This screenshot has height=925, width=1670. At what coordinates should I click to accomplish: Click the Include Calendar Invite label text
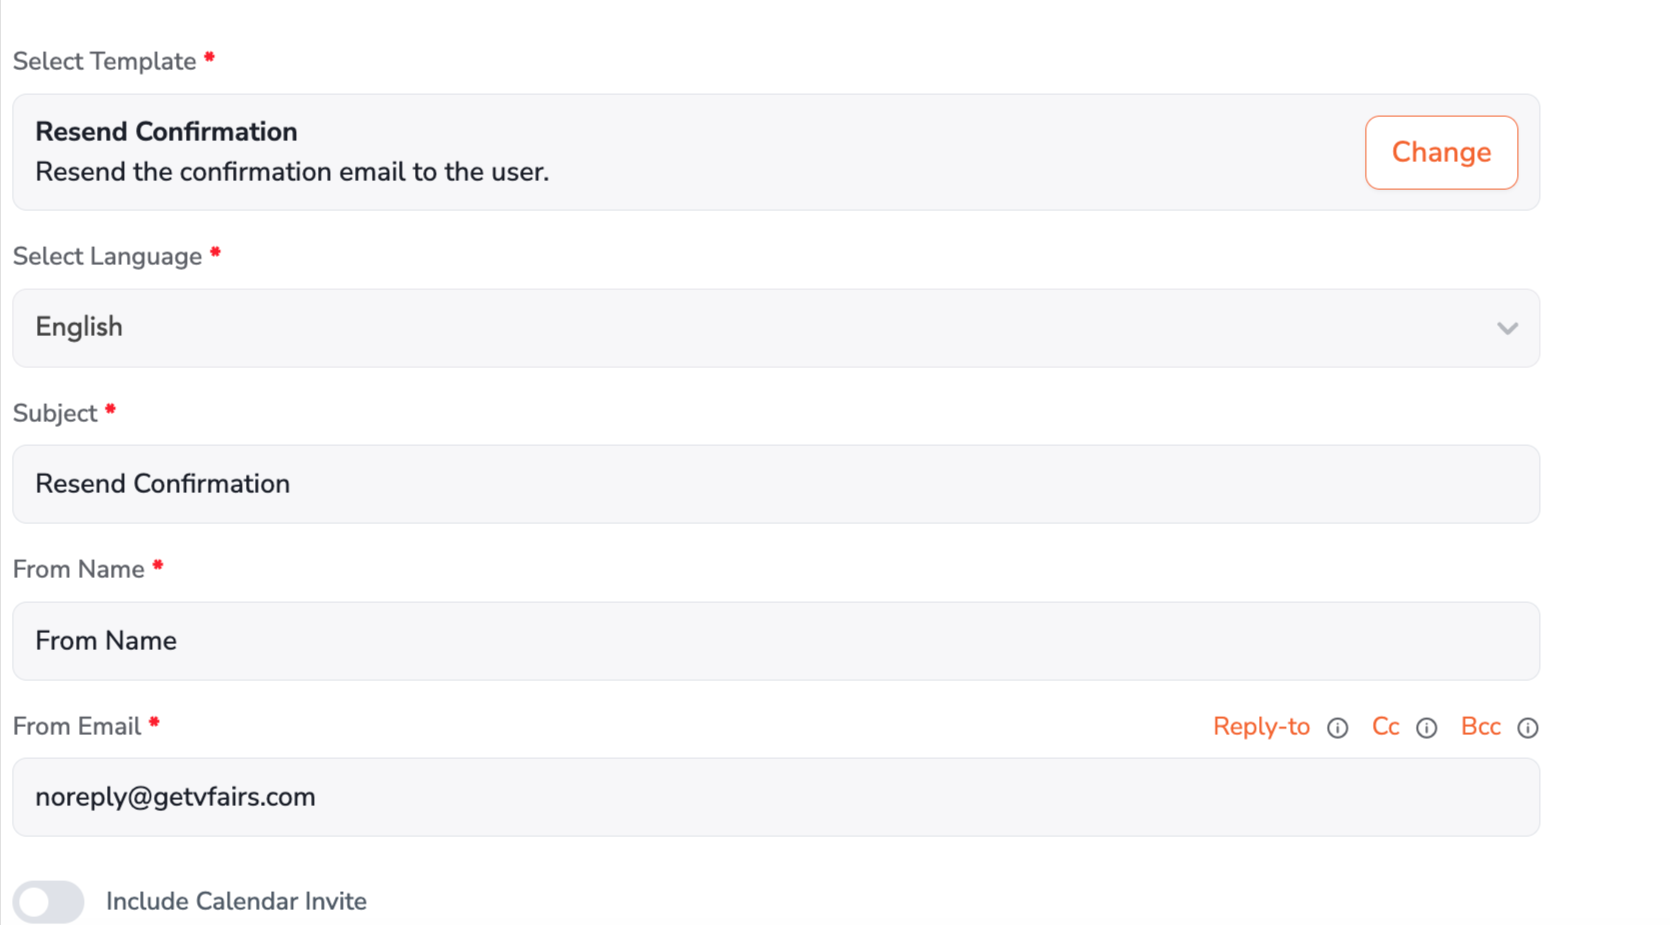click(x=236, y=901)
